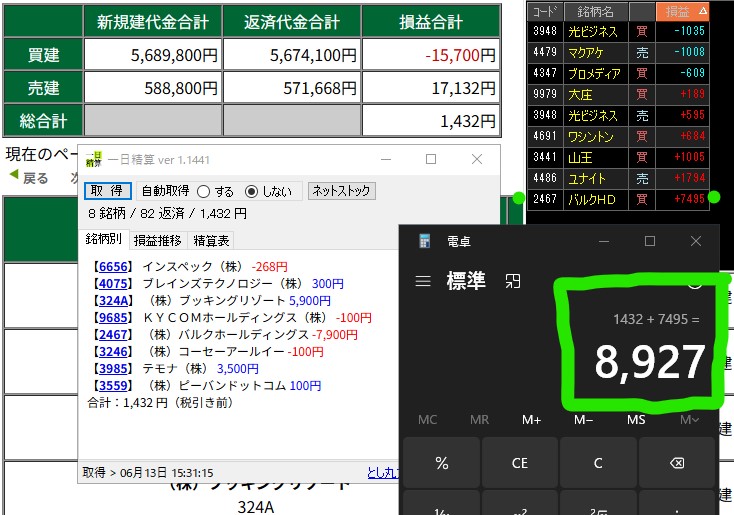Select the 9979 大庄 row

coord(618,94)
